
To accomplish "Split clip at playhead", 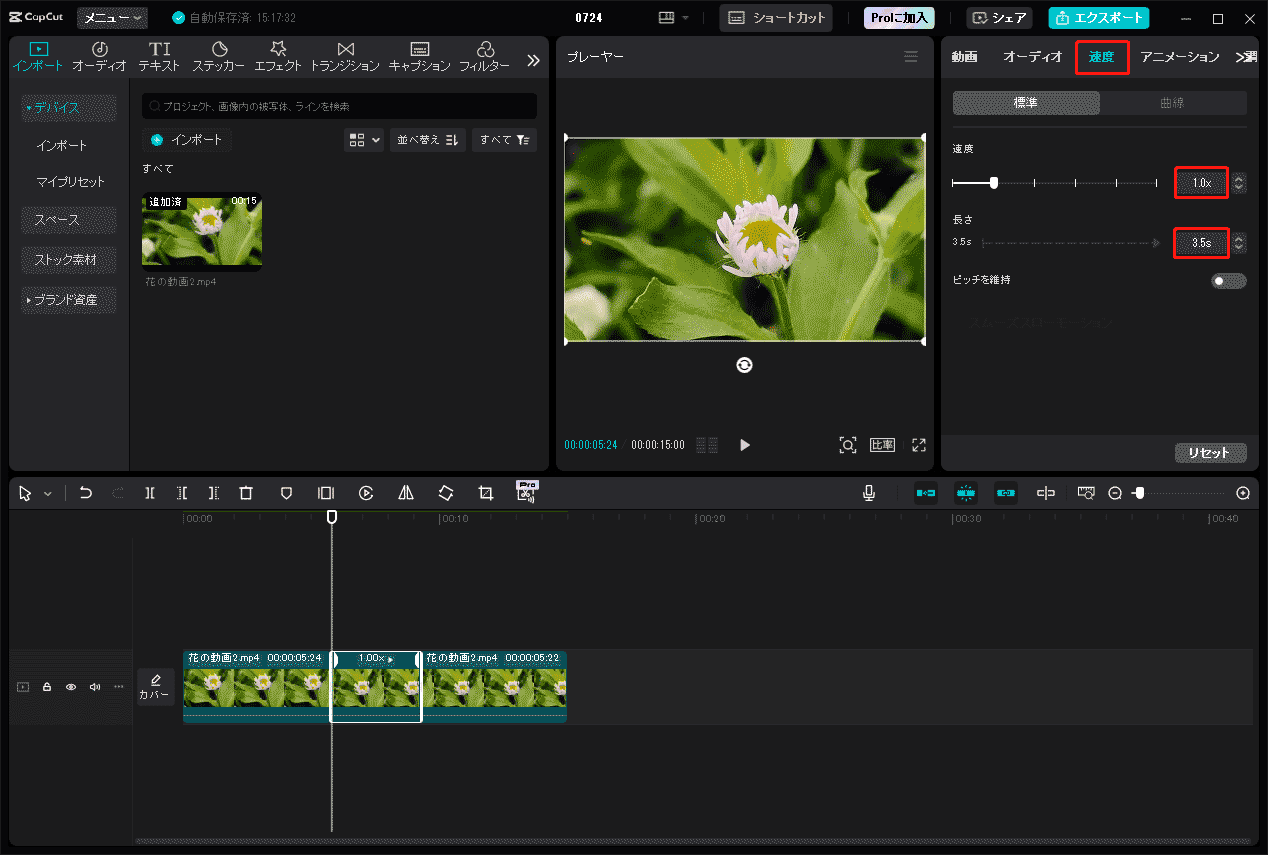I will coord(149,493).
